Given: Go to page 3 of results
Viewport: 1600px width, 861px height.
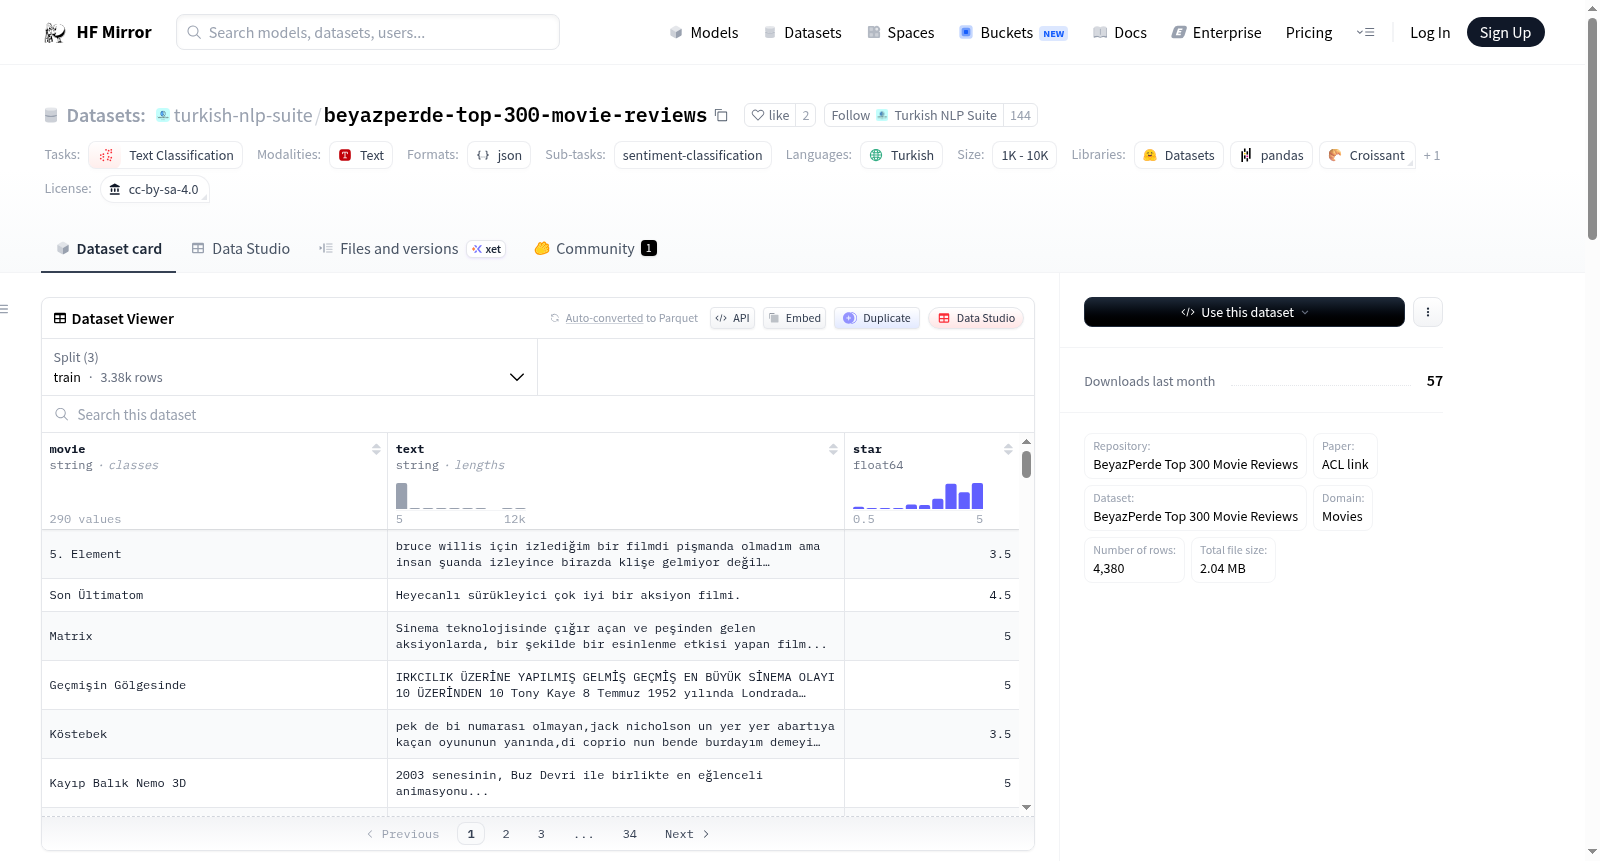Looking at the screenshot, I should click(541, 834).
